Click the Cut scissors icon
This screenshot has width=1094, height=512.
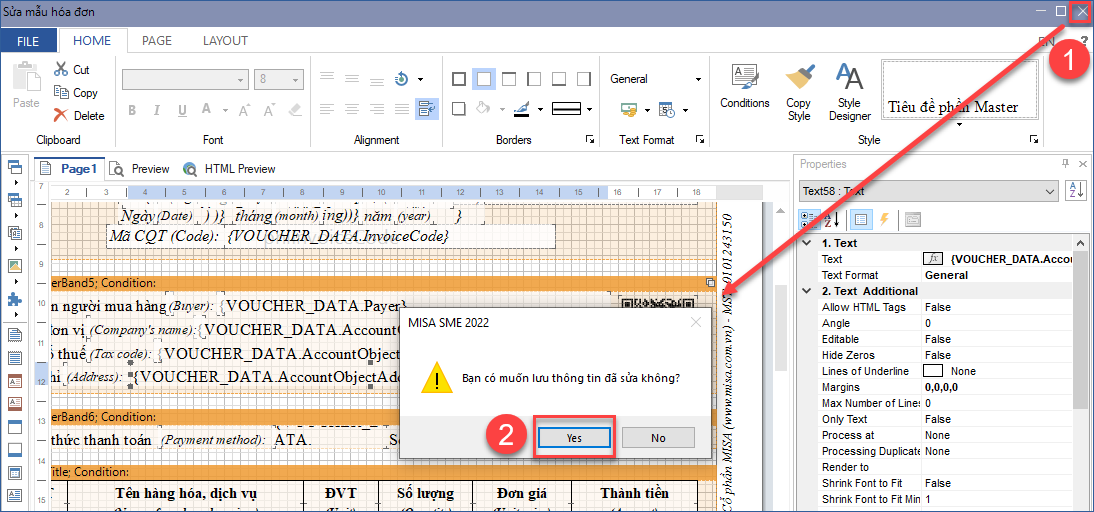(x=62, y=70)
